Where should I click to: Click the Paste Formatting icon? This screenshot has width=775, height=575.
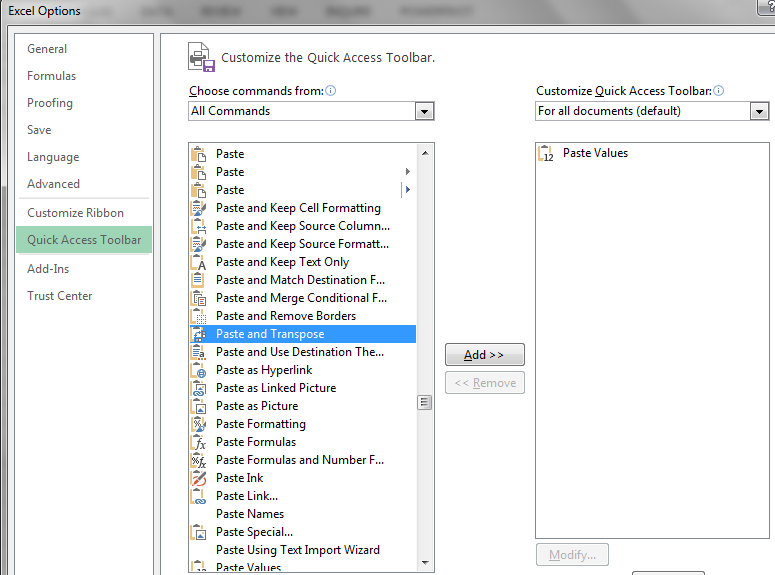point(199,424)
